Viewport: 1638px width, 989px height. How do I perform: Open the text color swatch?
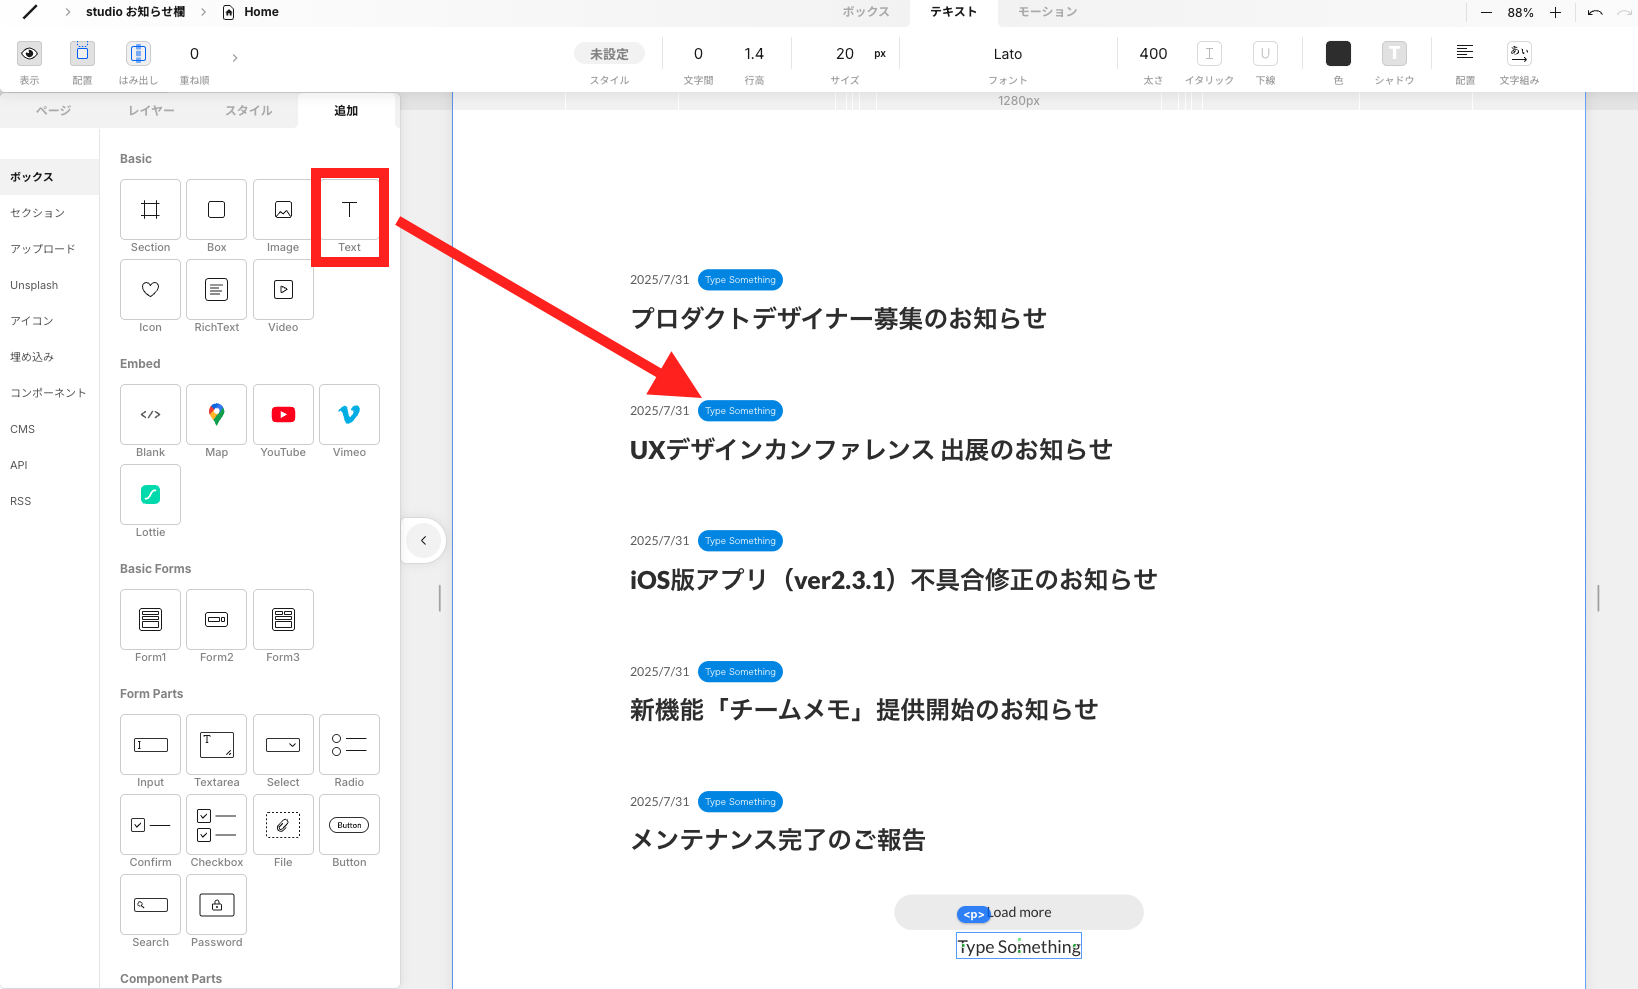pyautogui.click(x=1338, y=53)
